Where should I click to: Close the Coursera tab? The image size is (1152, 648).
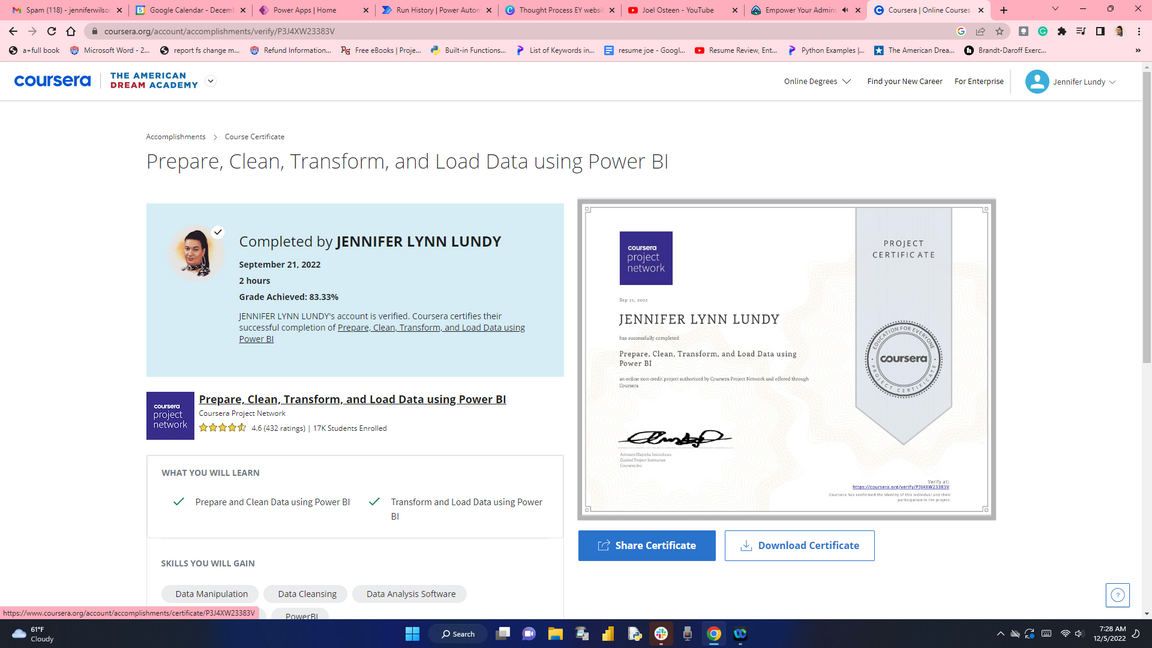981,10
